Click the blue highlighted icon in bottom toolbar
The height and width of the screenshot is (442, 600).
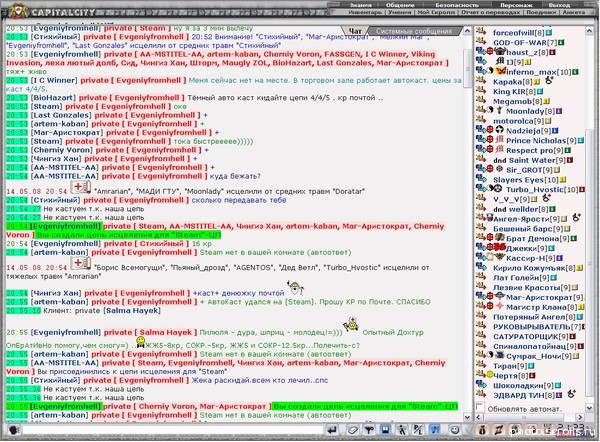[435, 430]
